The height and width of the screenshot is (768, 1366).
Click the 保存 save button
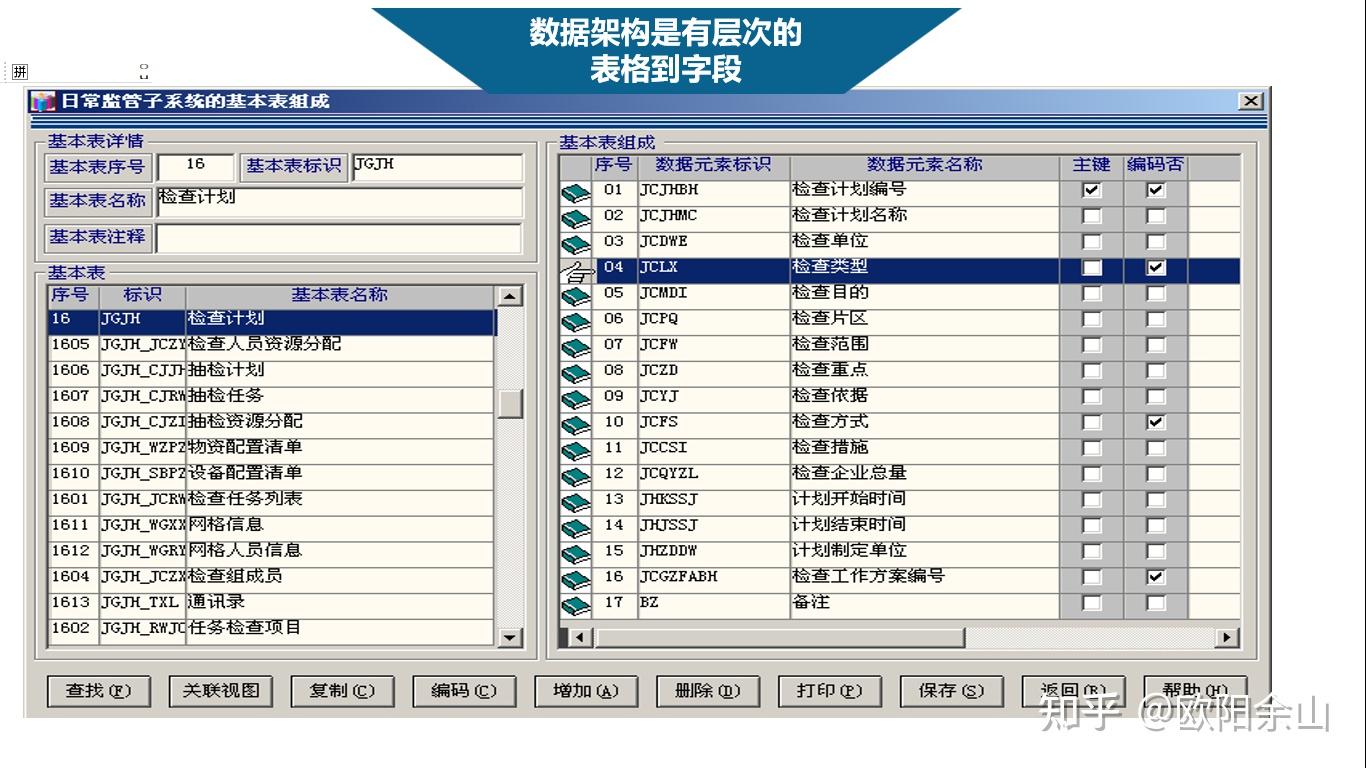coord(950,691)
